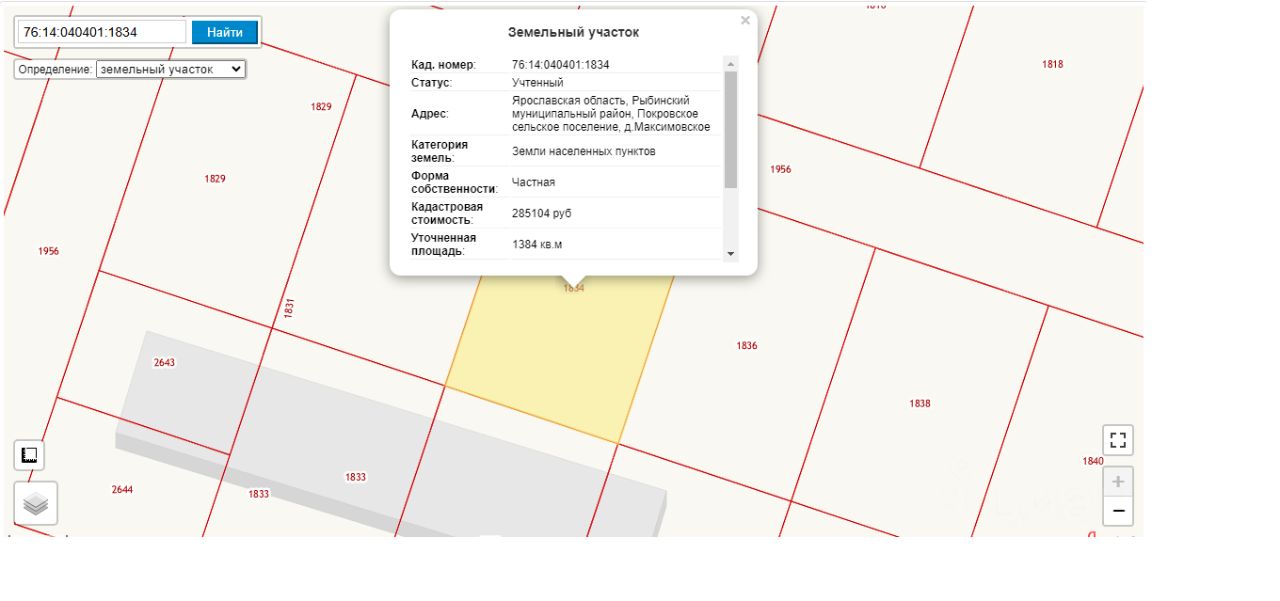Open the map layers switcher
The image size is (1280, 601).
36,504
